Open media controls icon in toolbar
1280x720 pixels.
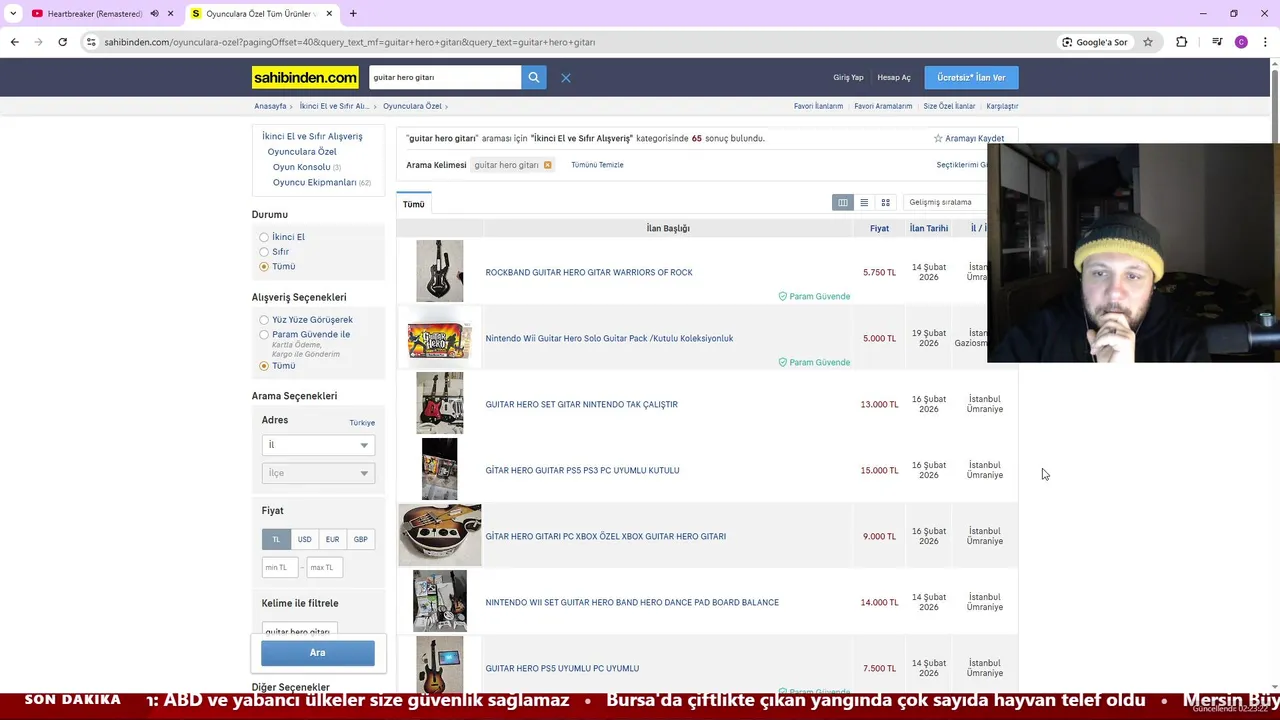(x=1217, y=42)
